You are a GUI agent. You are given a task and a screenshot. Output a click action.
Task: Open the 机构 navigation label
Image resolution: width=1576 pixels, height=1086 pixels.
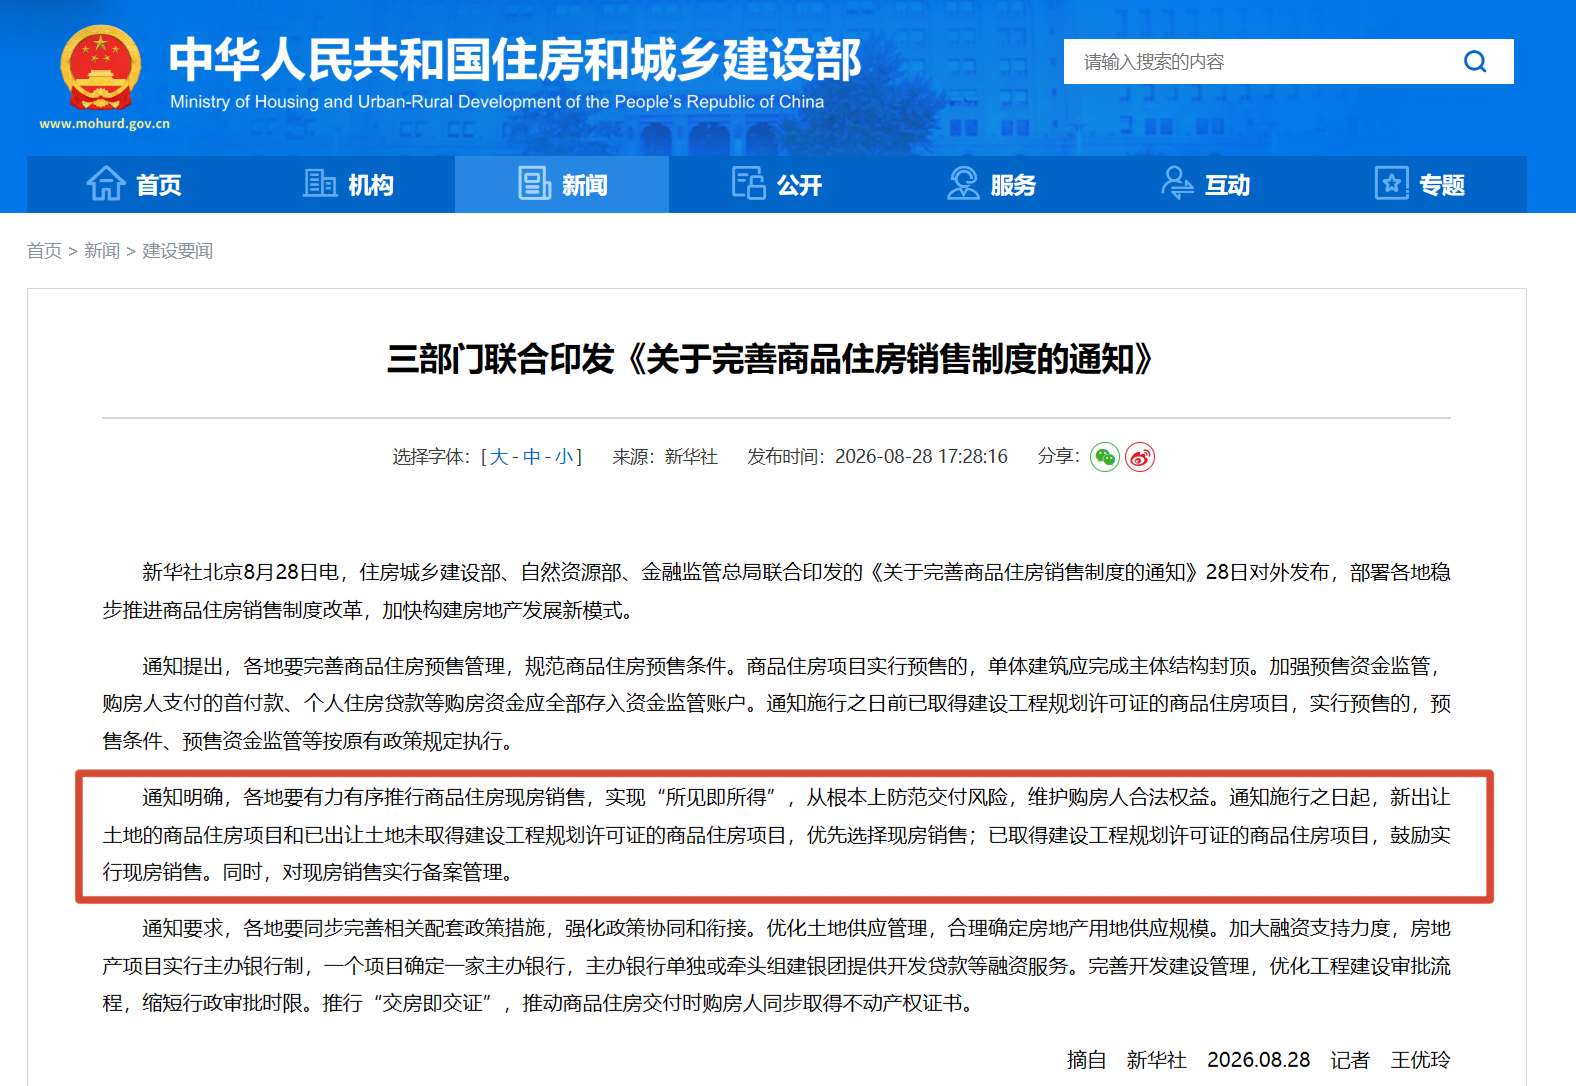click(x=371, y=185)
